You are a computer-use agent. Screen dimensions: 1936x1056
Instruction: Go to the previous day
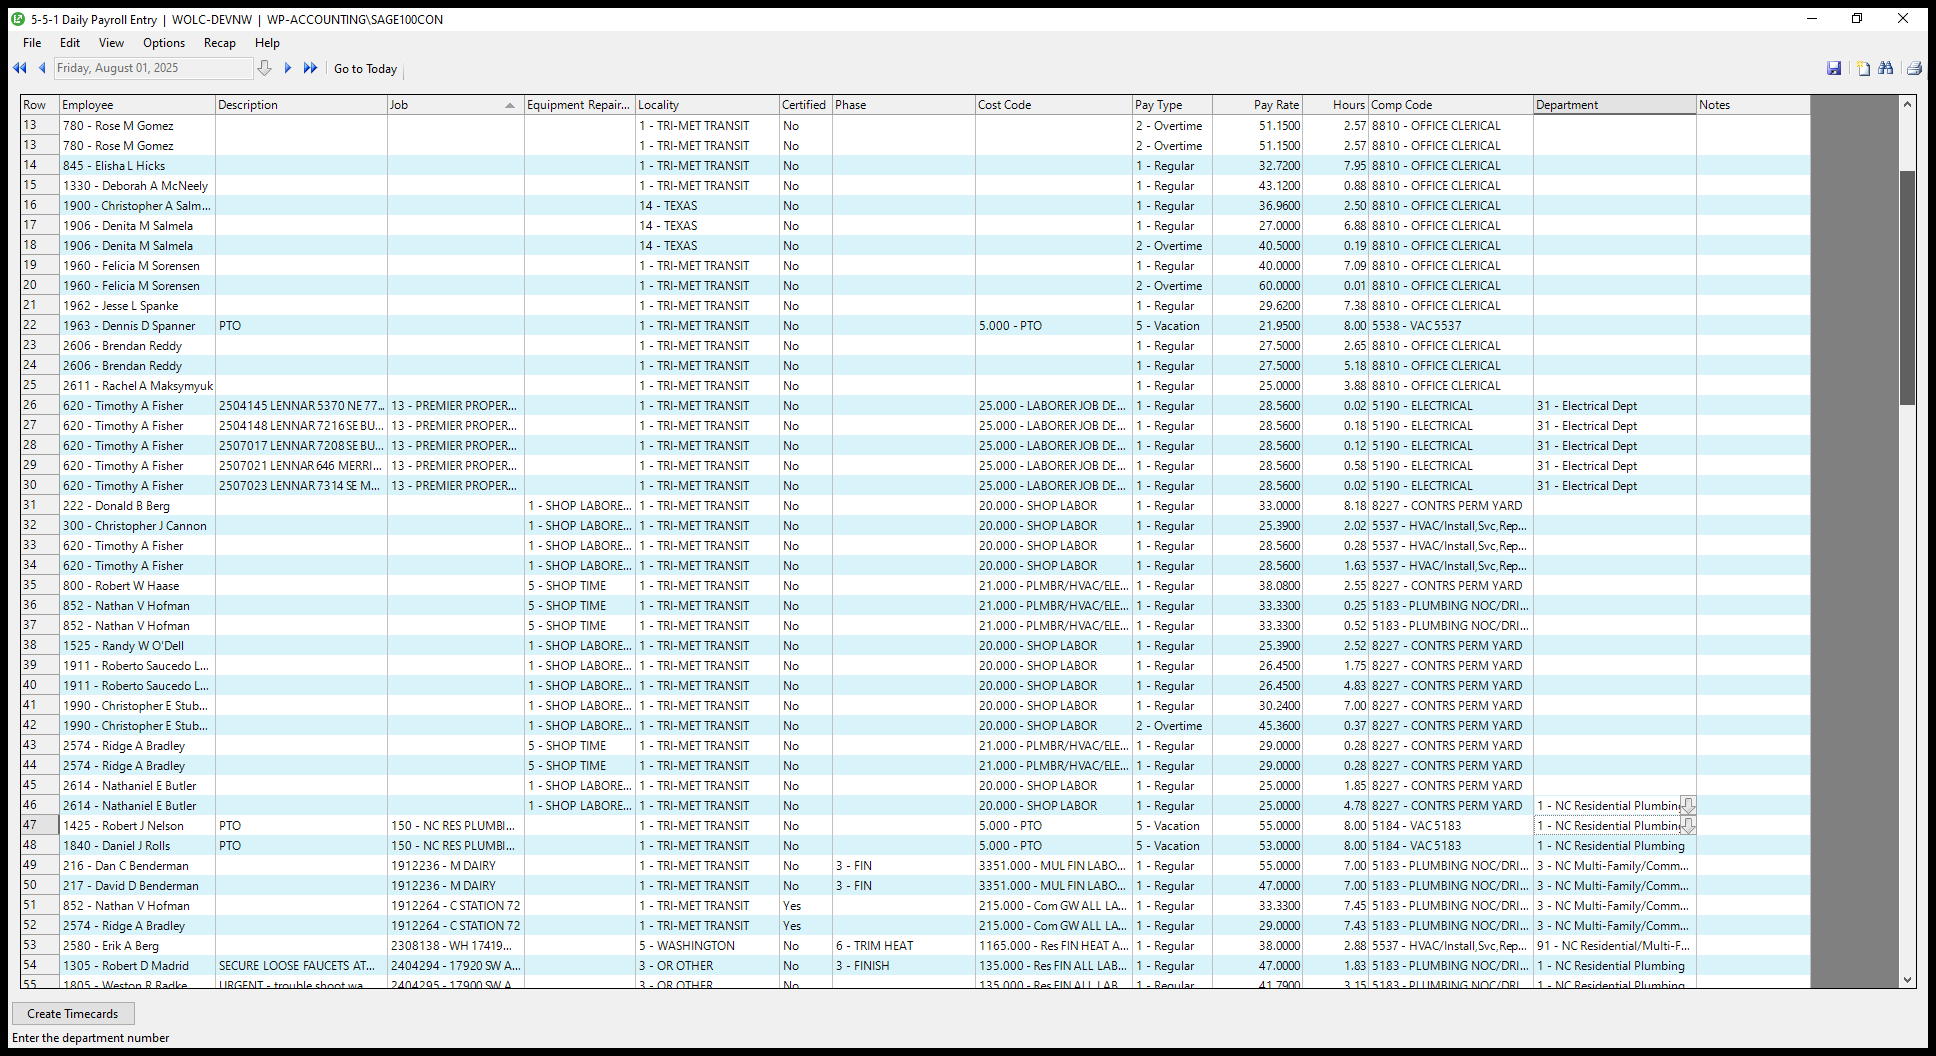tap(42, 68)
